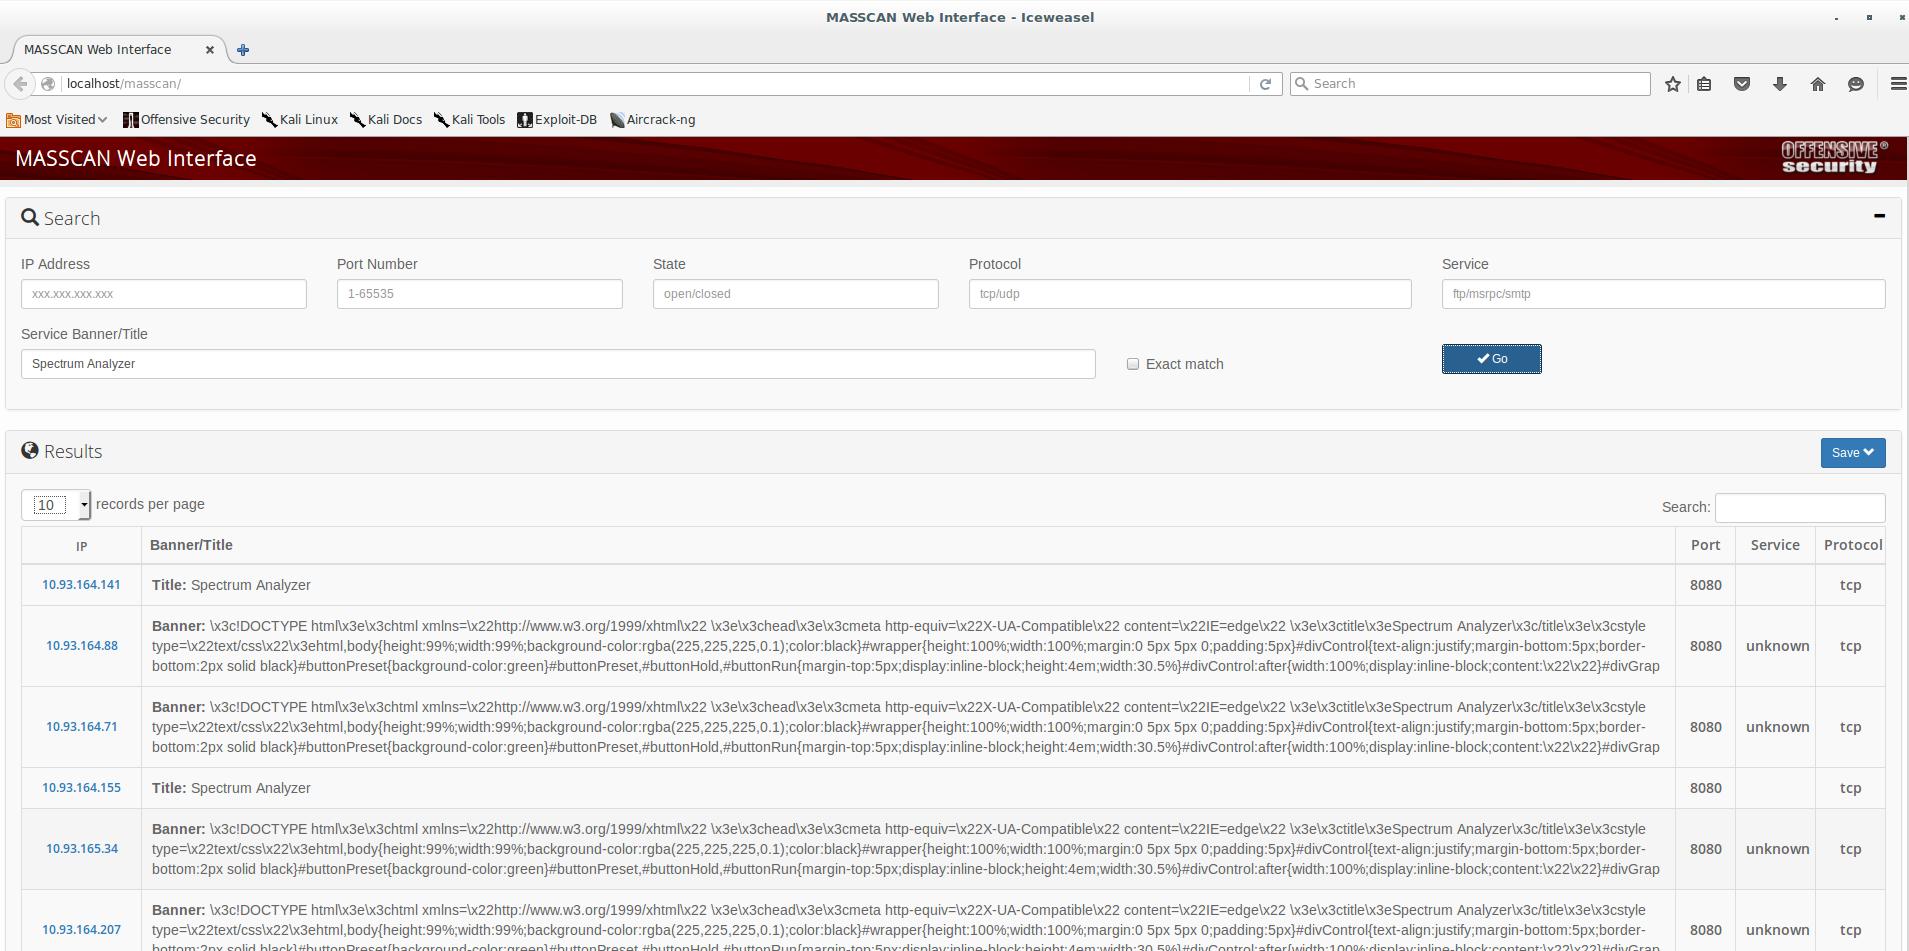The width and height of the screenshot is (1909, 951).
Task: Select the MASSCAN Web Interface tab
Action: [x=98, y=50]
